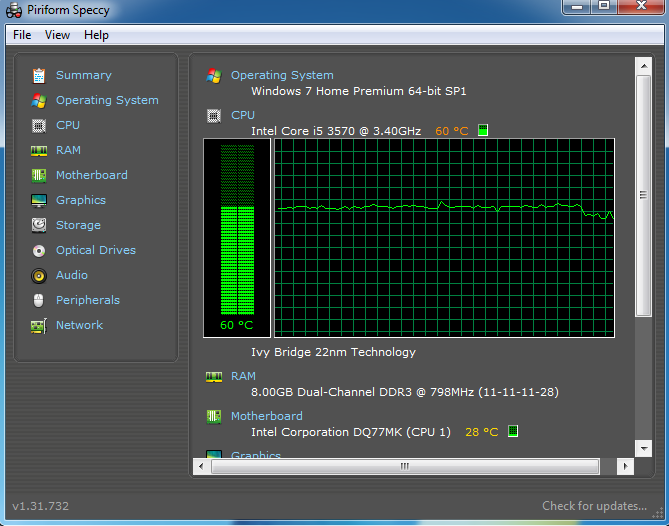Click the Operating System Windows flag sidebar icon
Image resolution: width=669 pixels, height=526 pixels.
39,101
